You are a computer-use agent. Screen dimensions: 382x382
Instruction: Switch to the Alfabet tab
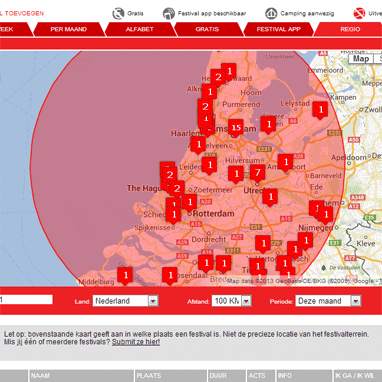(x=140, y=29)
